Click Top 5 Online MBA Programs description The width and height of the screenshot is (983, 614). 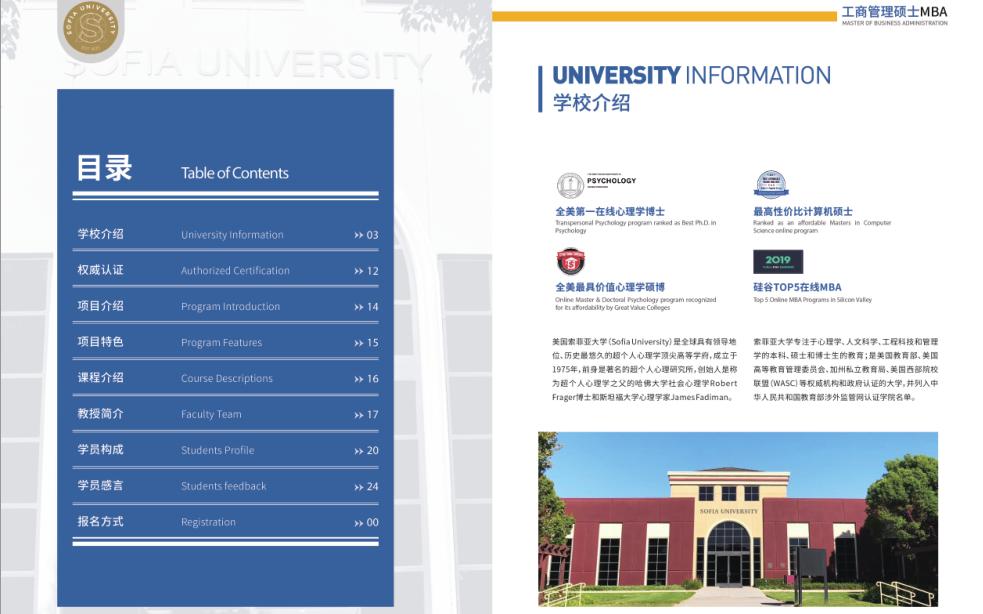(812, 300)
